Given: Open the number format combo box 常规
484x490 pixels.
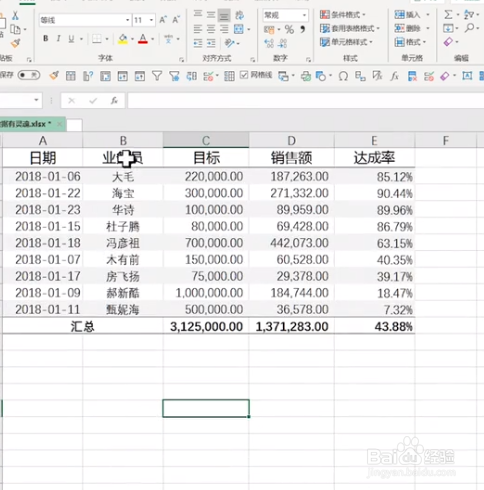Looking at the screenshot, I should 285,15.
